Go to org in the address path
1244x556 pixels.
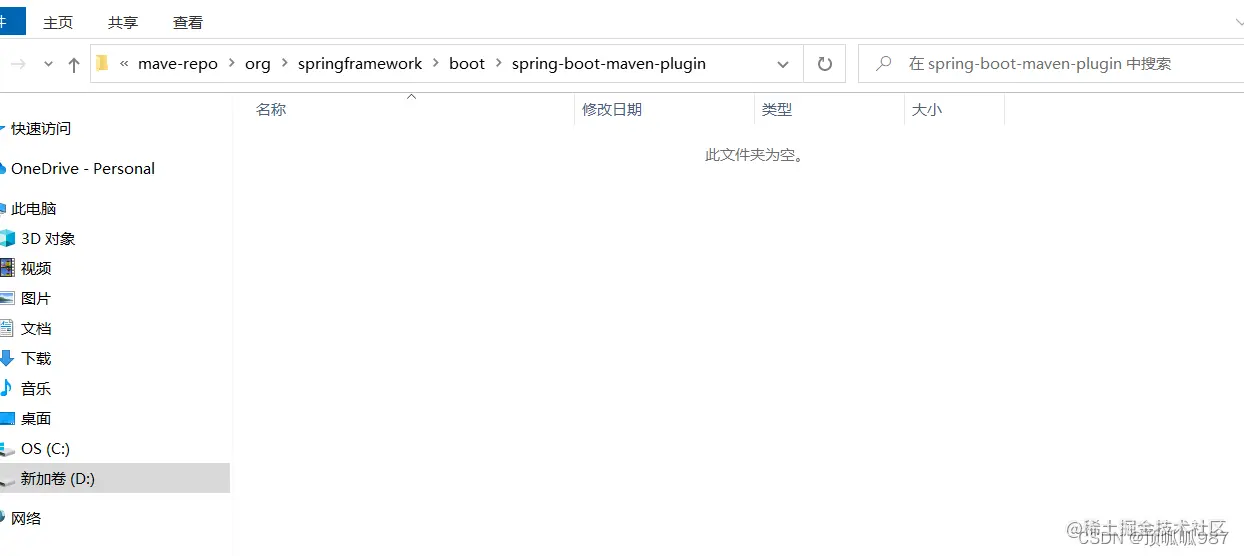(258, 64)
